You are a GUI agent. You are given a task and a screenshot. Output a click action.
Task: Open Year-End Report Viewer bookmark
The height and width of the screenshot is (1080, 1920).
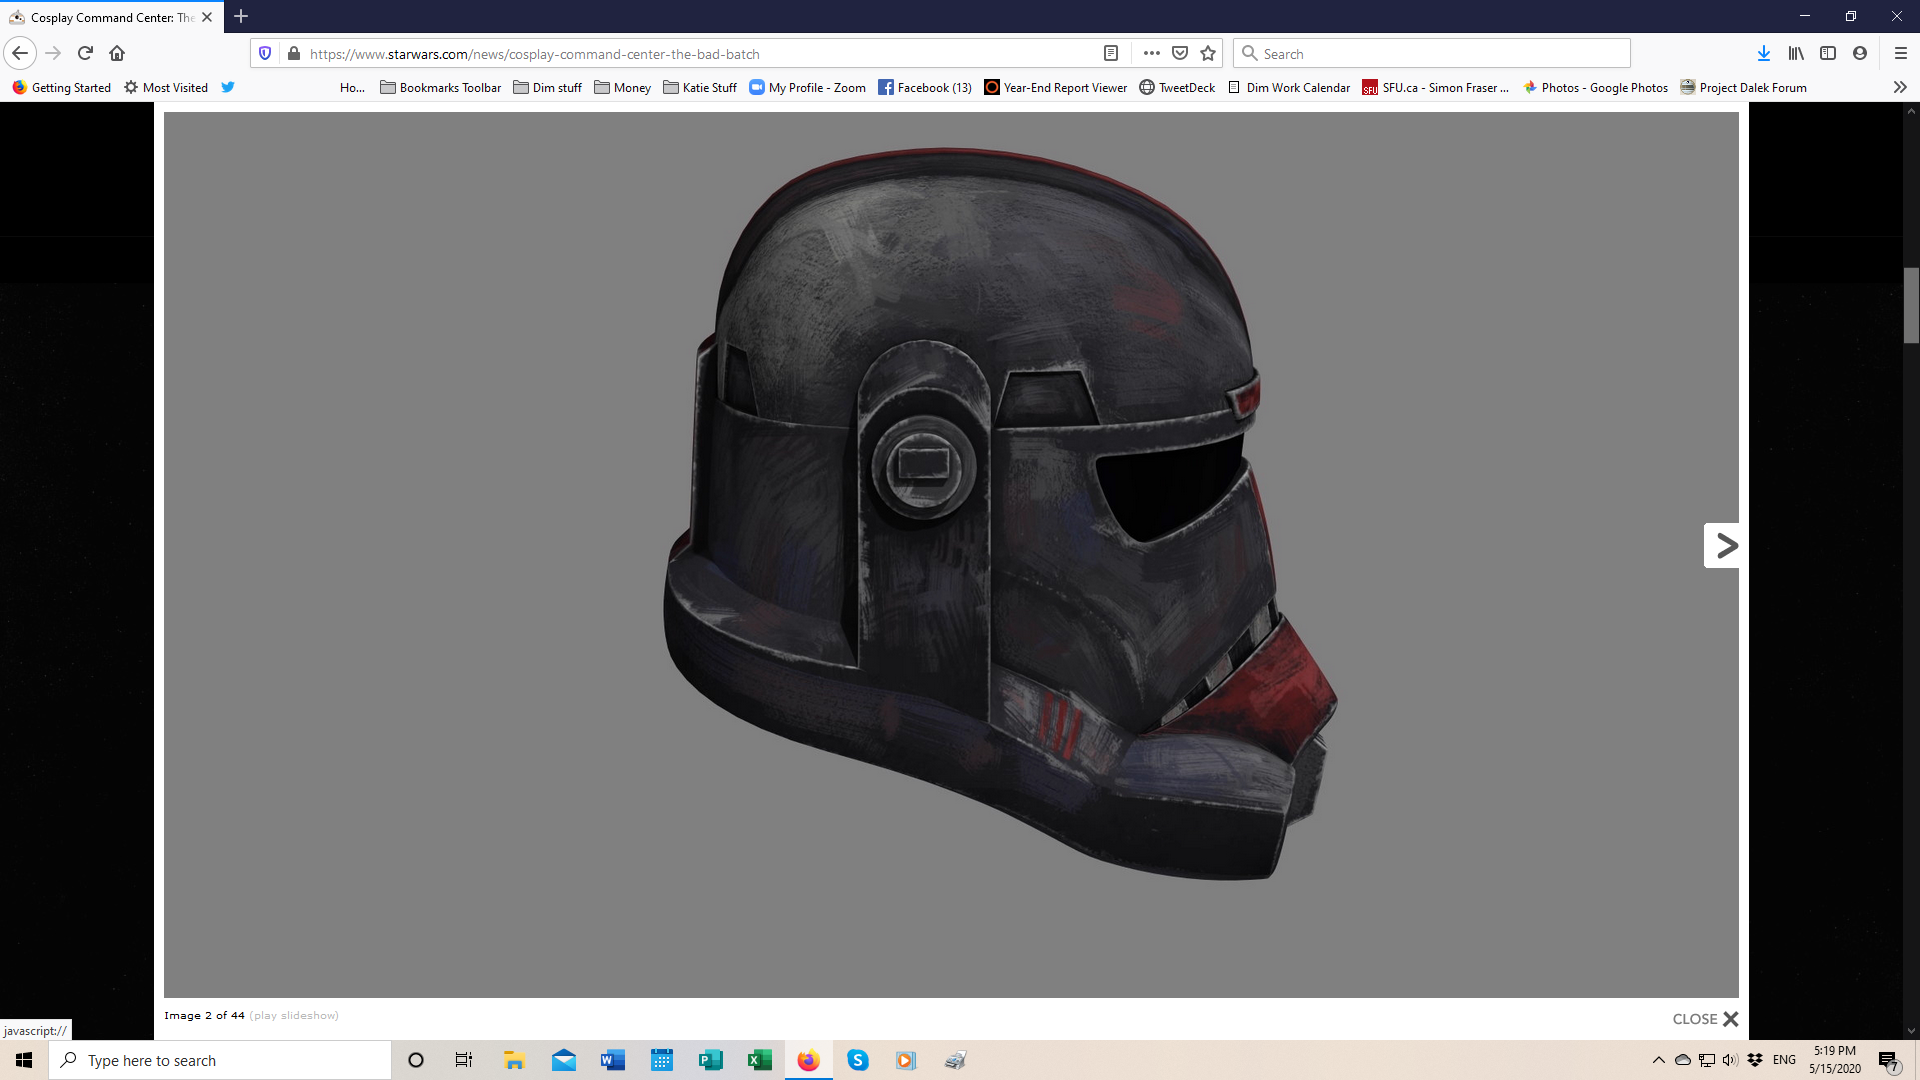tap(1056, 87)
